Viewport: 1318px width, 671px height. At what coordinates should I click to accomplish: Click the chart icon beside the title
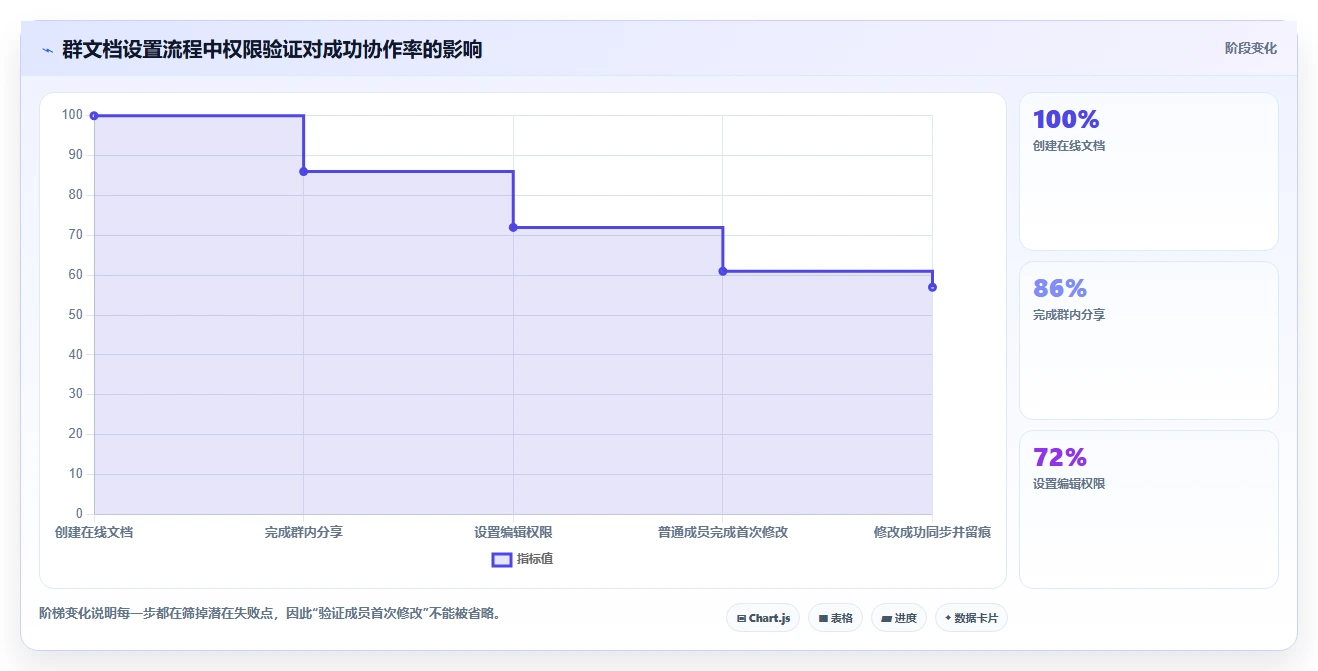(47, 50)
